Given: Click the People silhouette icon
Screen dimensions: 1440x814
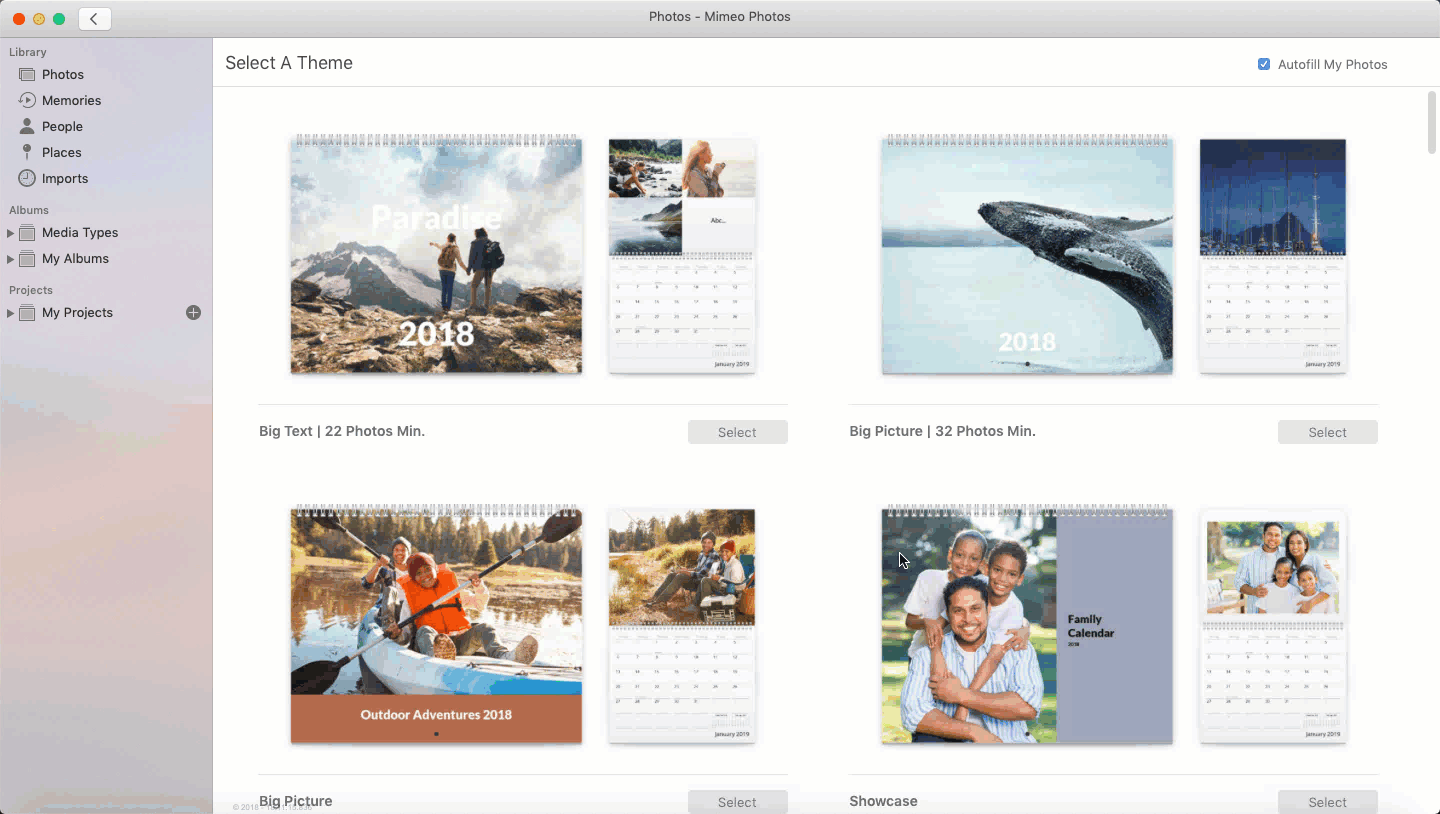Looking at the screenshot, I should tap(27, 126).
